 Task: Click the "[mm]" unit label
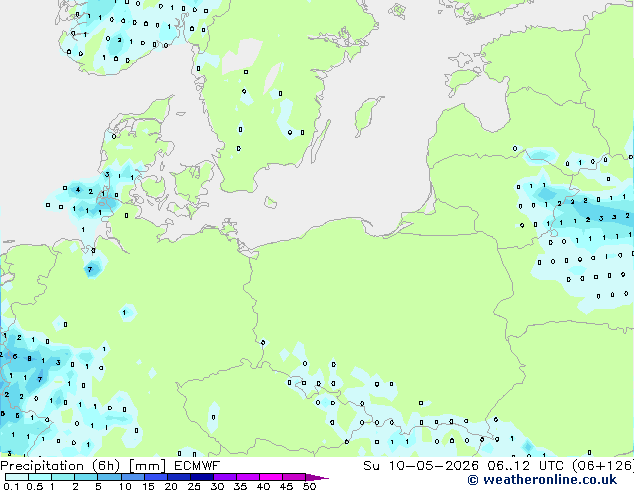(x=147, y=466)
